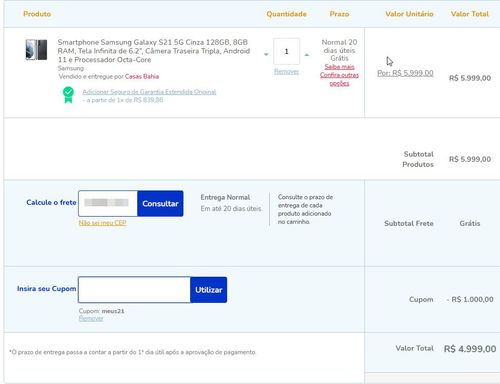Select the product row total R$ 5.999,00
This screenshot has height=384, width=500.
coord(470,78)
